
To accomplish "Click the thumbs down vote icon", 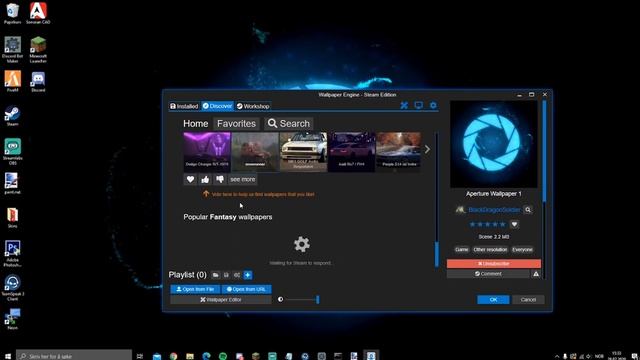I will 220,179.
